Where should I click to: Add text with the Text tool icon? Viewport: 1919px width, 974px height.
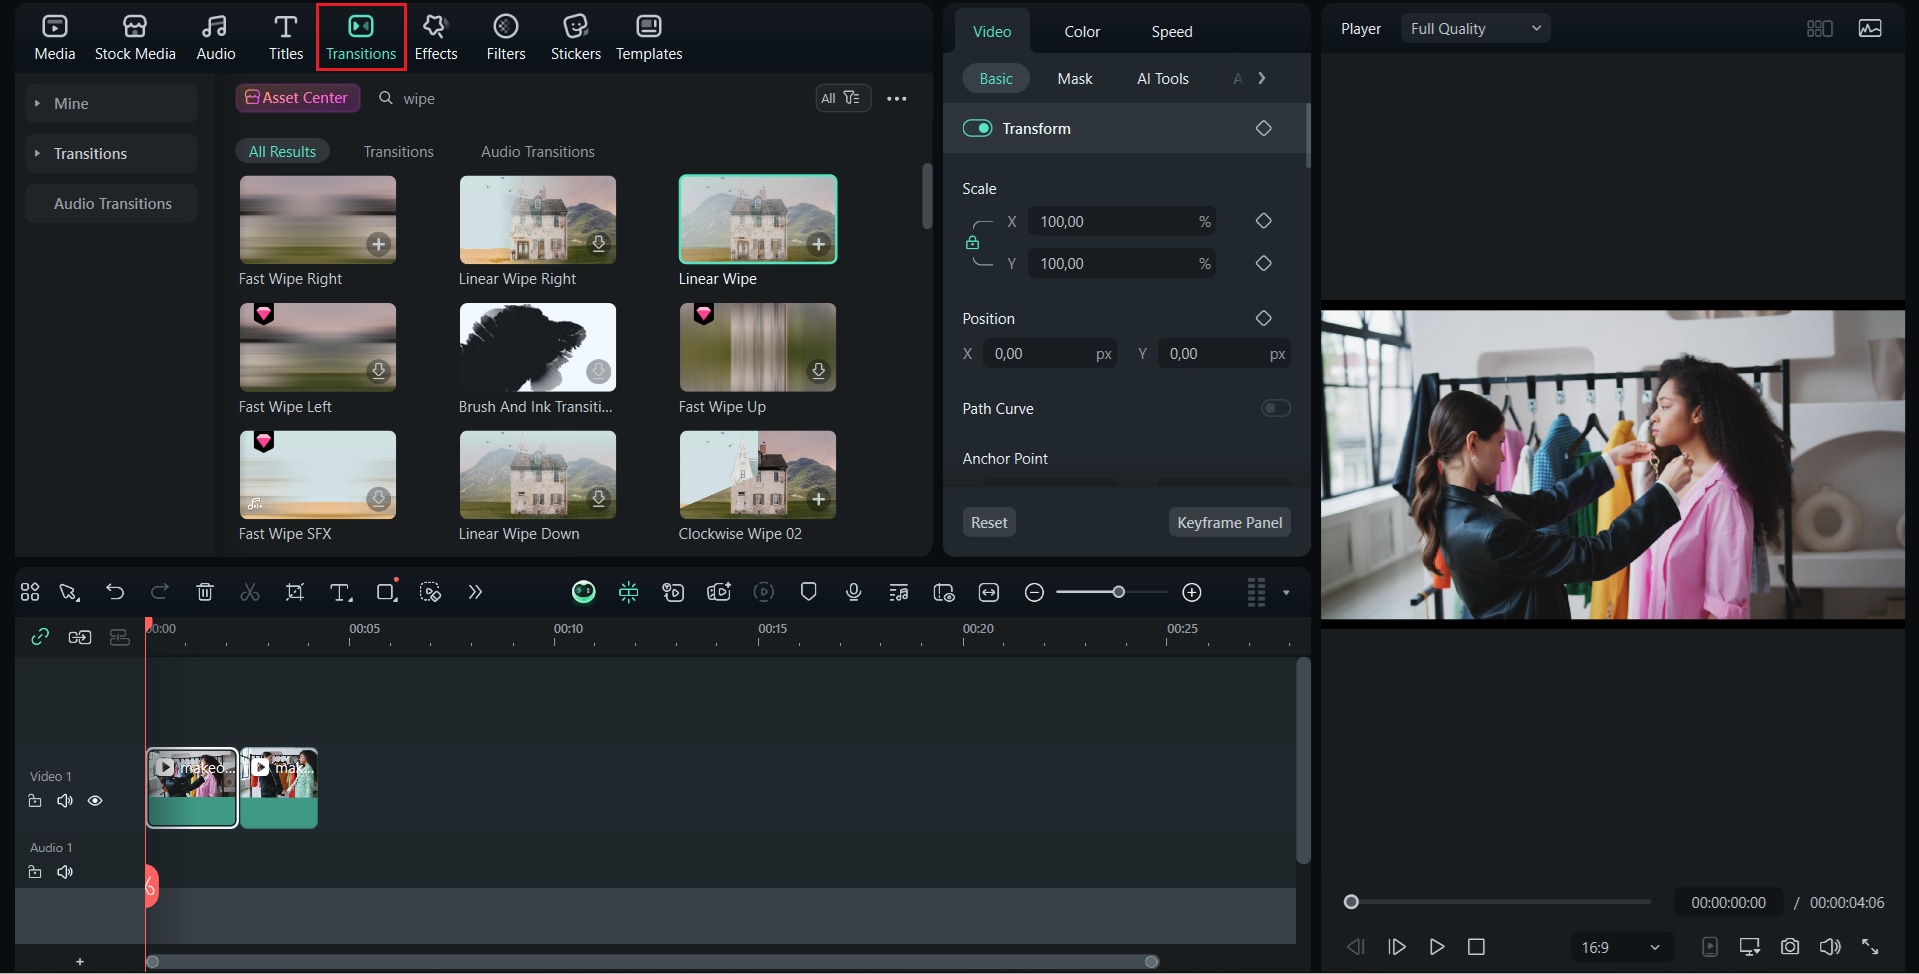(x=341, y=592)
